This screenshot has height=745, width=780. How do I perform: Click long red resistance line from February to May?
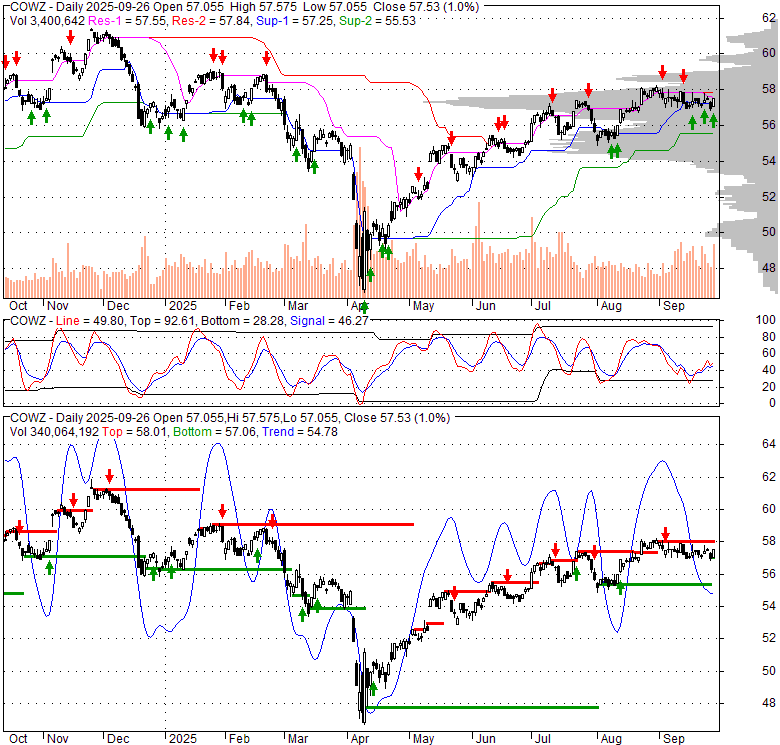pyautogui.click(x=312, y=524)
